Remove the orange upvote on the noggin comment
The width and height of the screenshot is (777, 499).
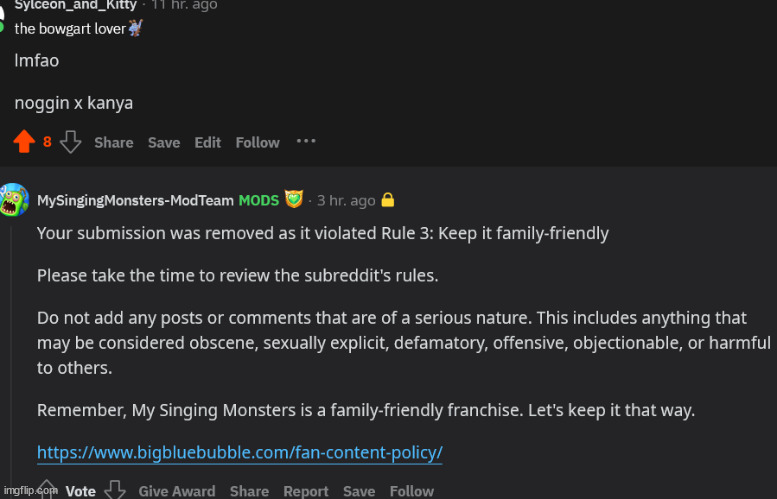24,142
